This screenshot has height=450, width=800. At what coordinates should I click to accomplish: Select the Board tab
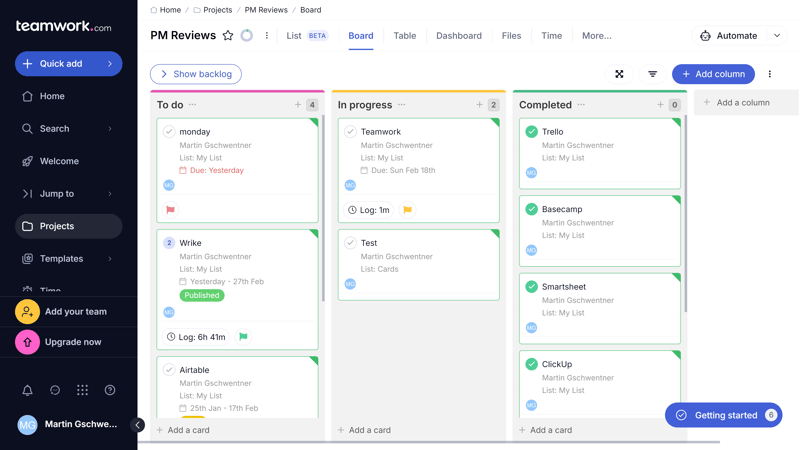coord(361,36)
